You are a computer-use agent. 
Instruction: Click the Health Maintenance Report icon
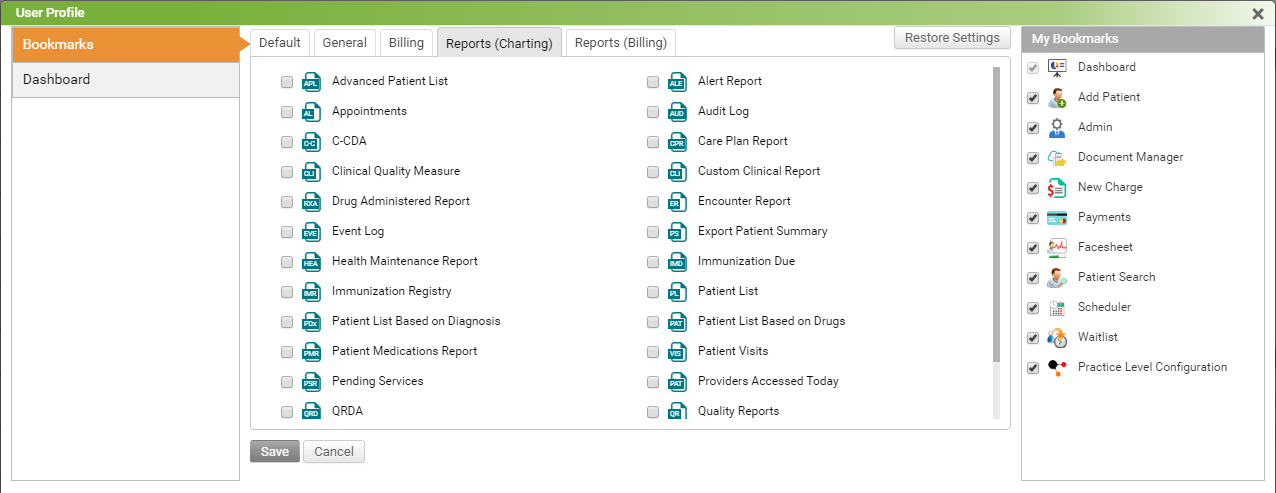[311, 262]
